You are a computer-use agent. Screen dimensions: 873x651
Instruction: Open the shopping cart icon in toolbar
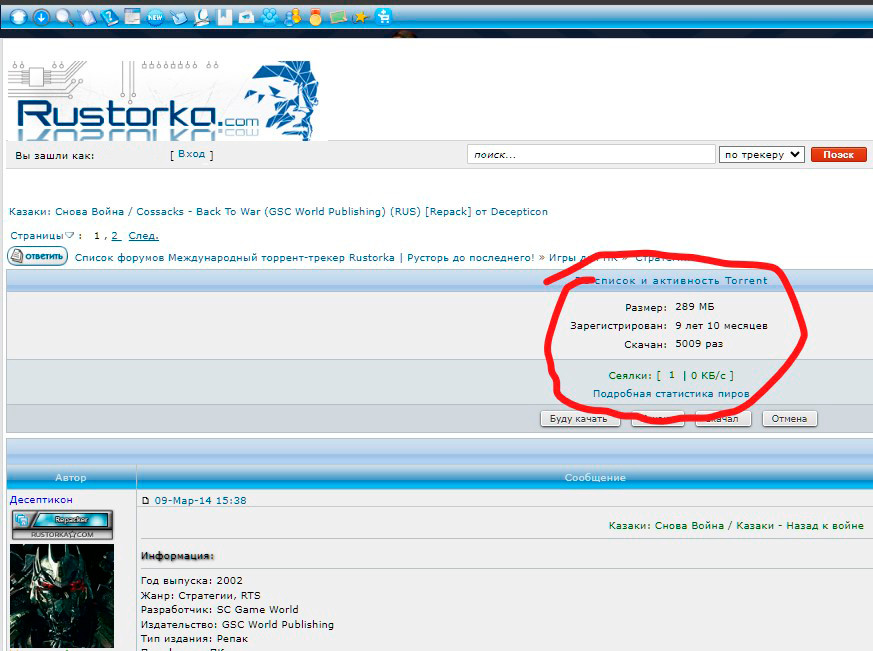click(382, 16)
